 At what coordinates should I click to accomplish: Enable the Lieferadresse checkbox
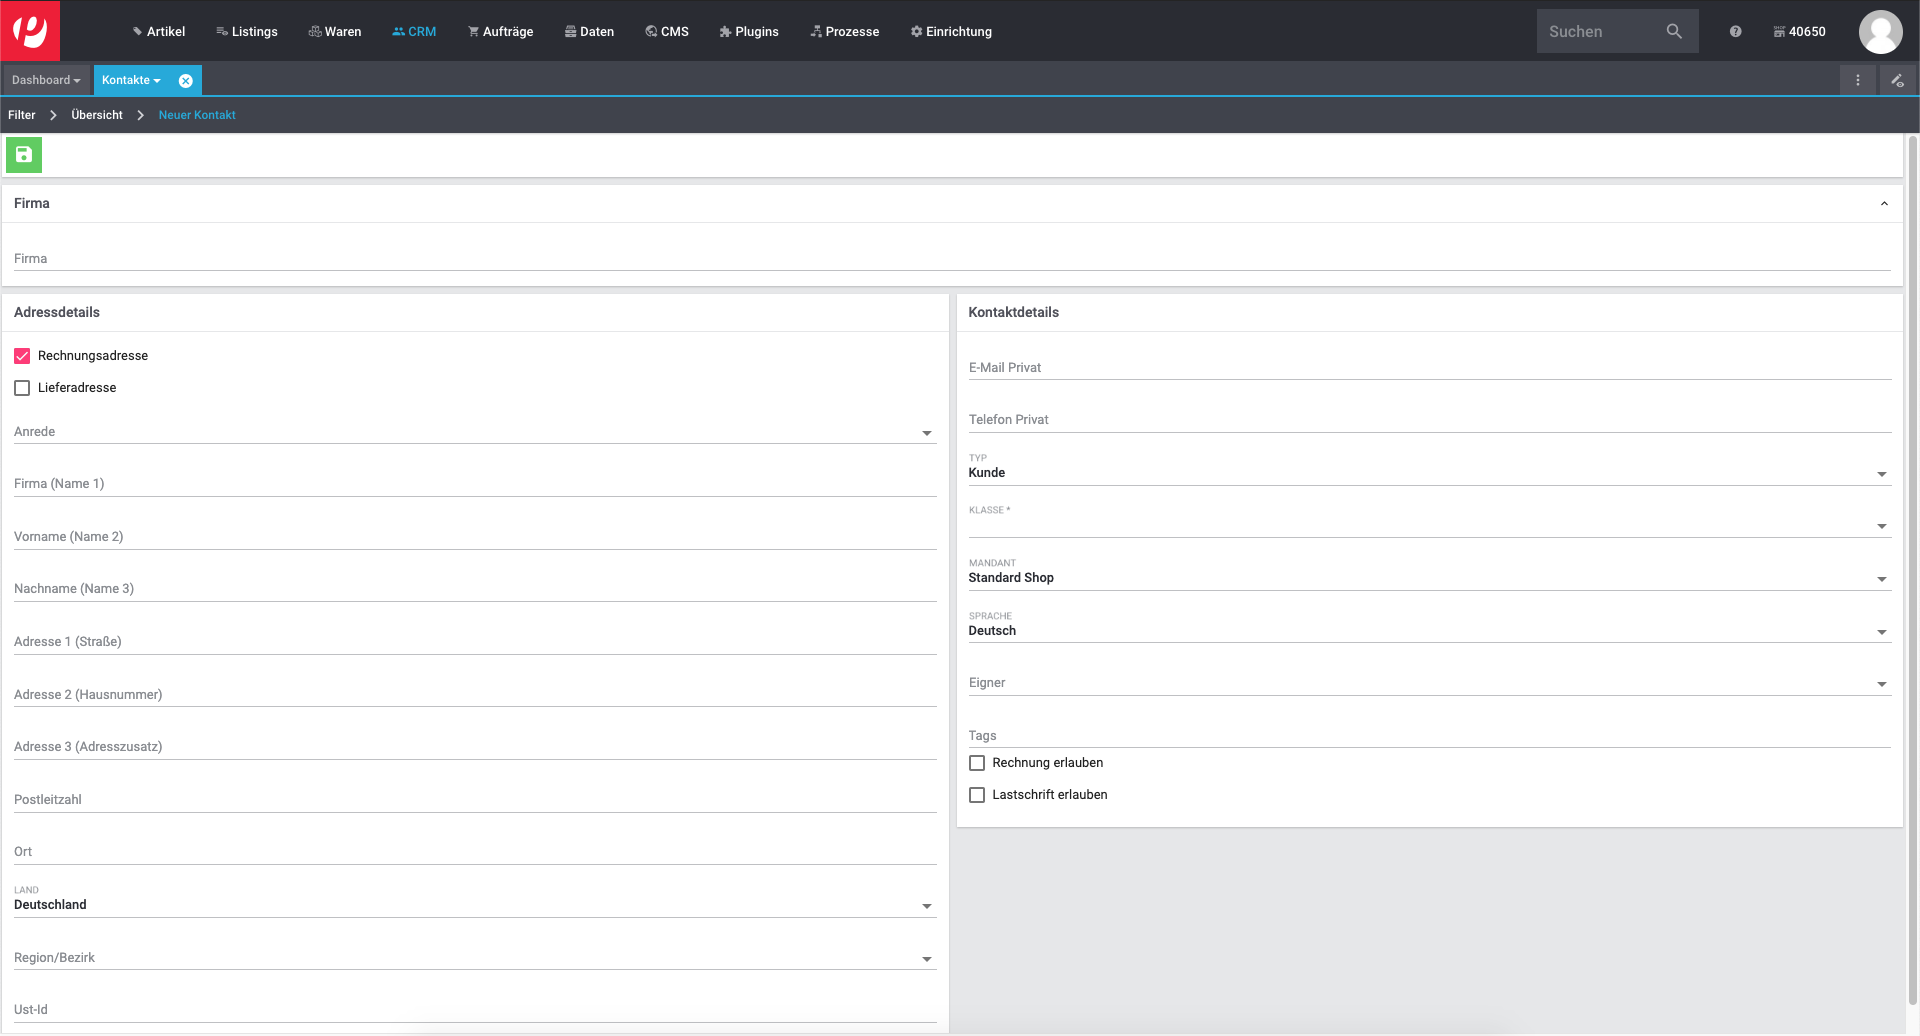(x=22, y=389)
